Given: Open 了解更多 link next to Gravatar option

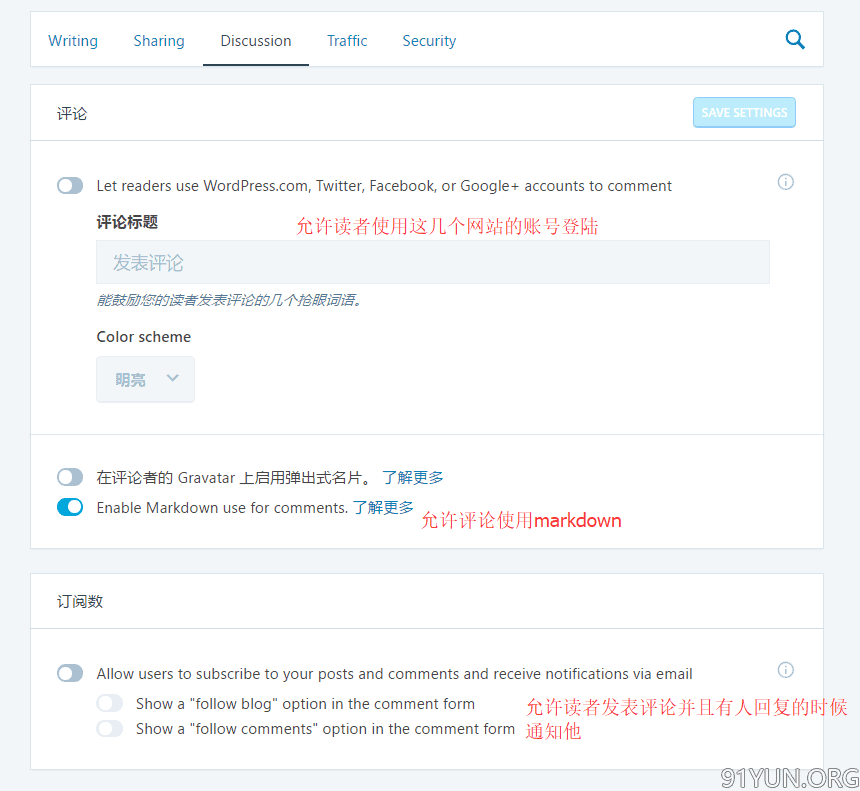Looking at the screenshot, I should [413, 478].
